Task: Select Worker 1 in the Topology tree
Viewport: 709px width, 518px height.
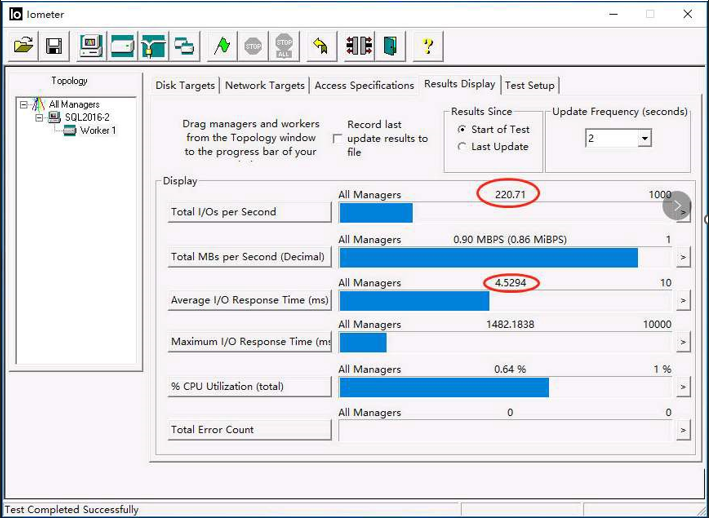Action: tap(97, 131)
